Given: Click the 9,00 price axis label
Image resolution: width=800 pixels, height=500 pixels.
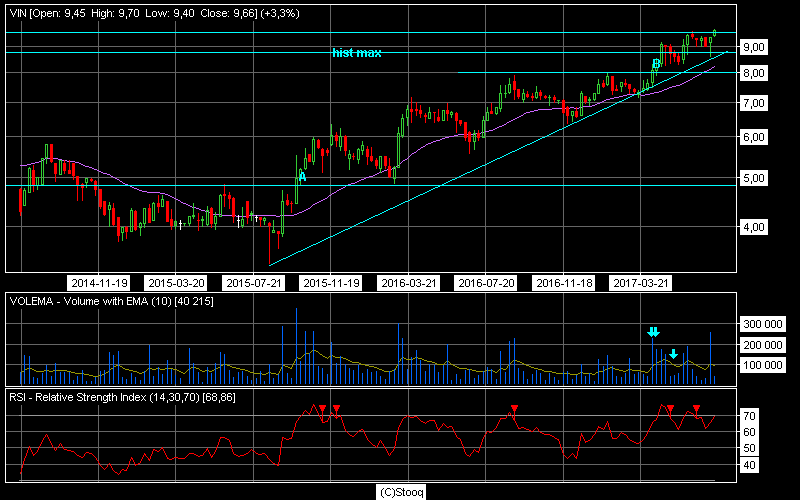Looking at the screenshot, I should tap(754, 47).
